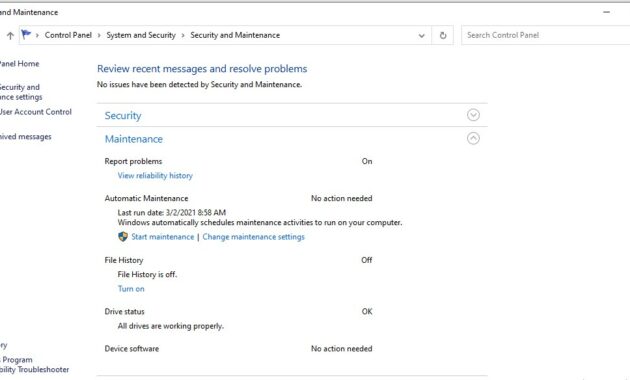
Task: Open Change maintenance settings link
Action: click(x=254, y=237)
